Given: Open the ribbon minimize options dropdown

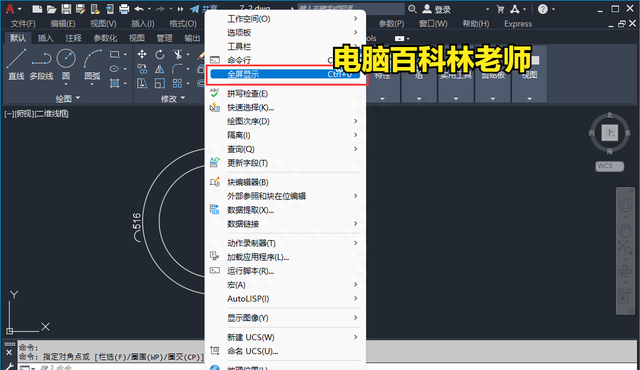Looking at the screenshot, I should (408, 39).
